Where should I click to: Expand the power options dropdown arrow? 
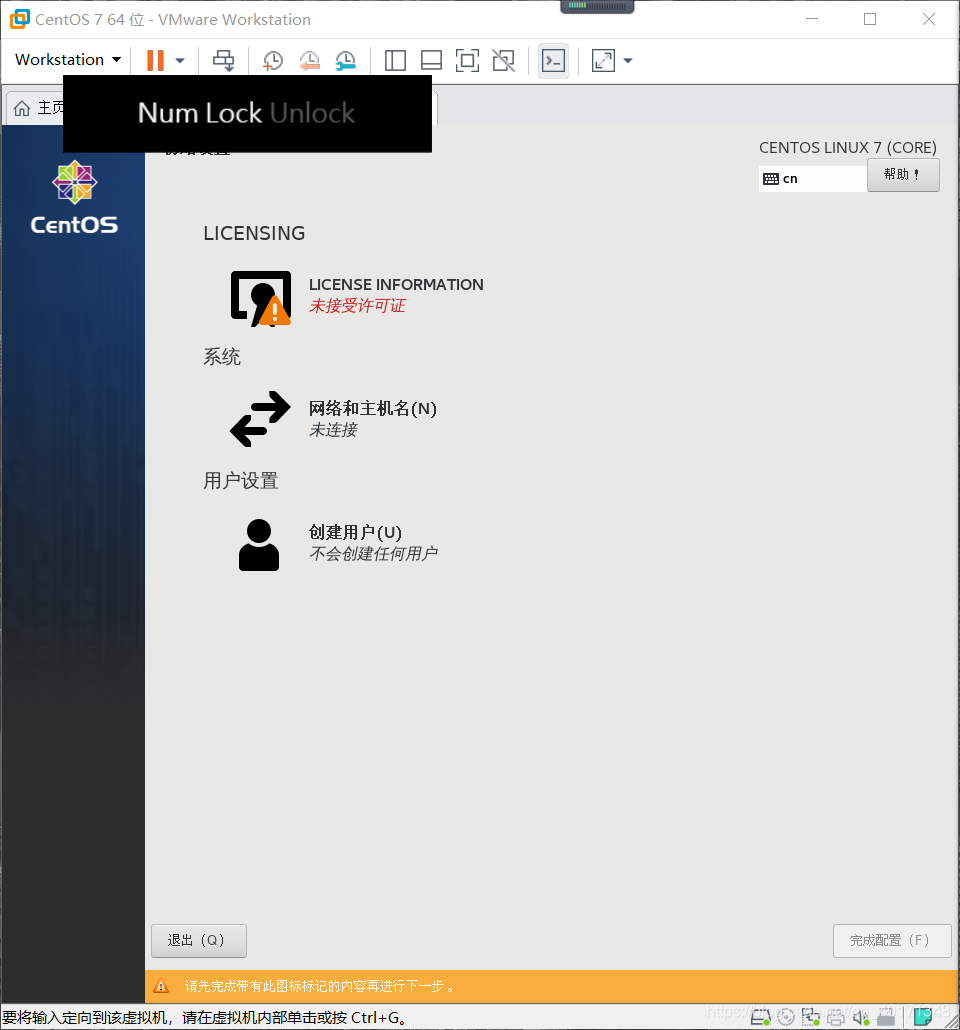tap(180, 60)
